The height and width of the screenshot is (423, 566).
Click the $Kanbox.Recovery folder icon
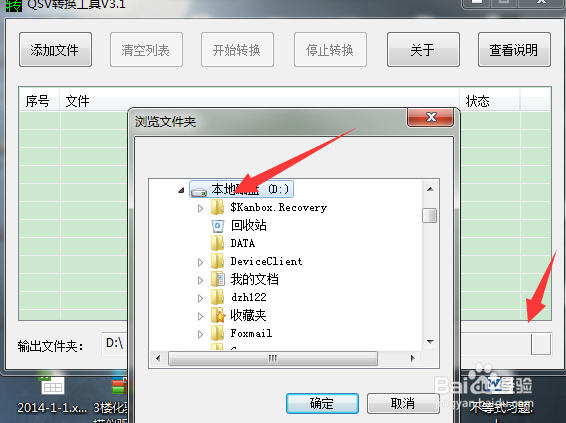click(x=217, y=207)
